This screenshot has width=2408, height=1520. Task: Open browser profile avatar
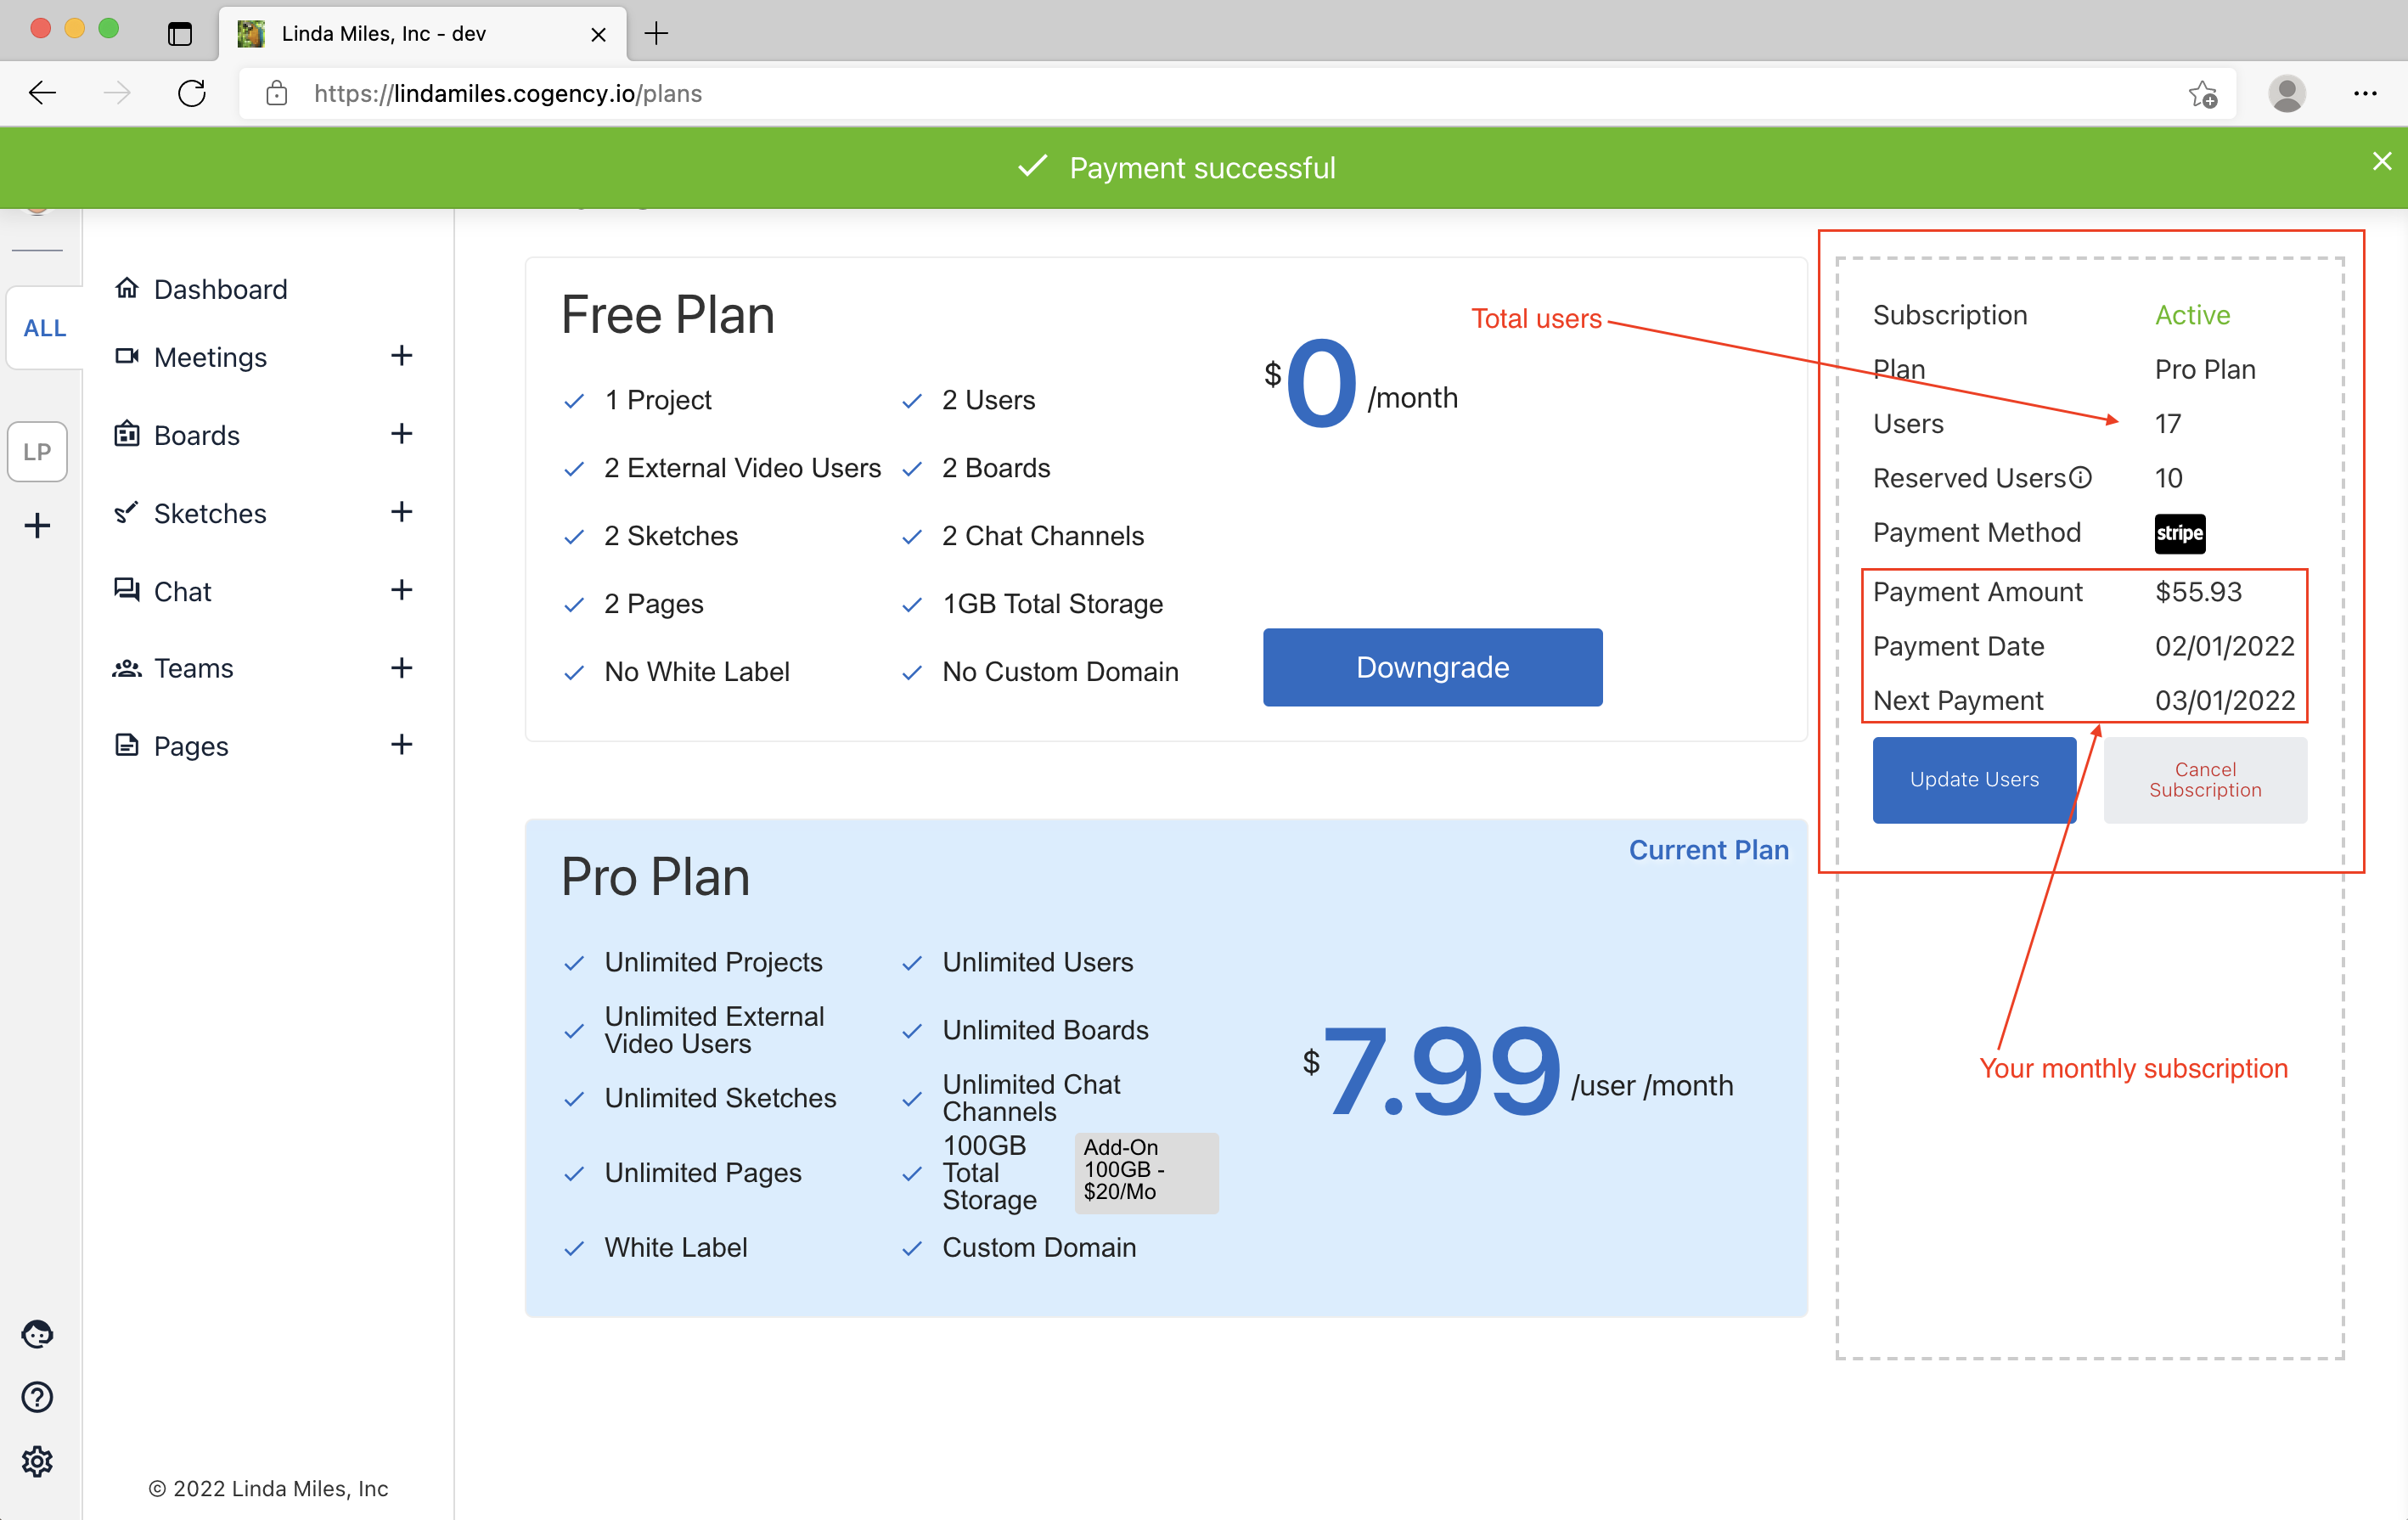tap(2286, 94)
